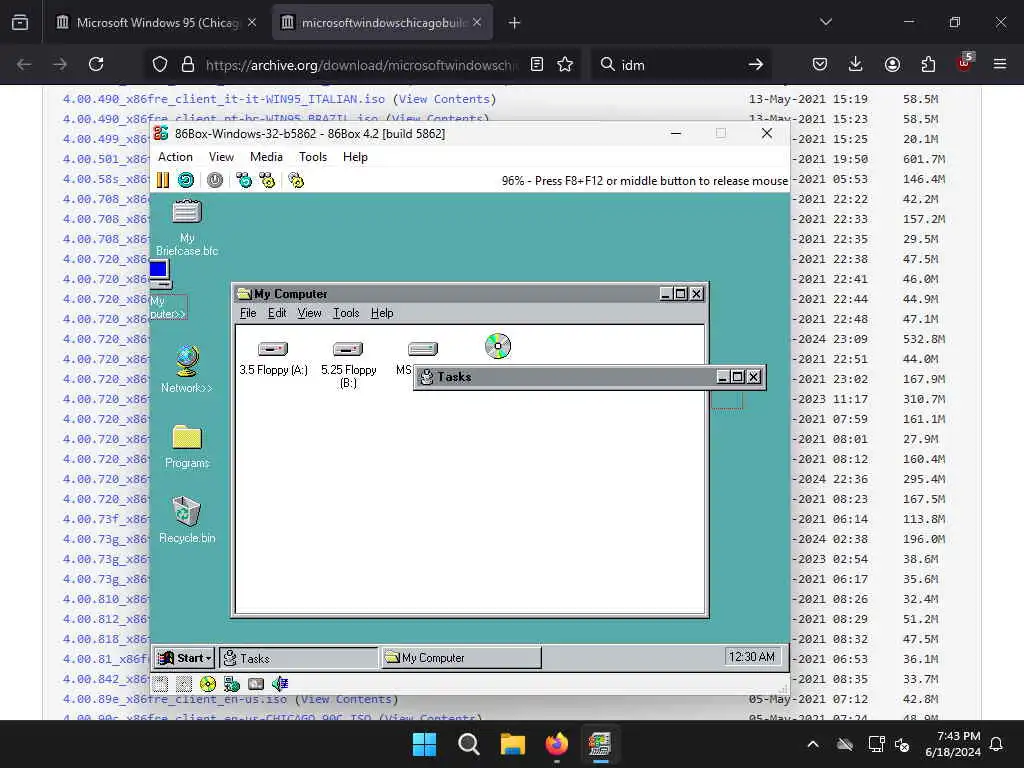The width and height of the screenshot is (1024, 768).
Task: Open the Firefox extensions puzzle icon
Action: (x=928, y=64)
